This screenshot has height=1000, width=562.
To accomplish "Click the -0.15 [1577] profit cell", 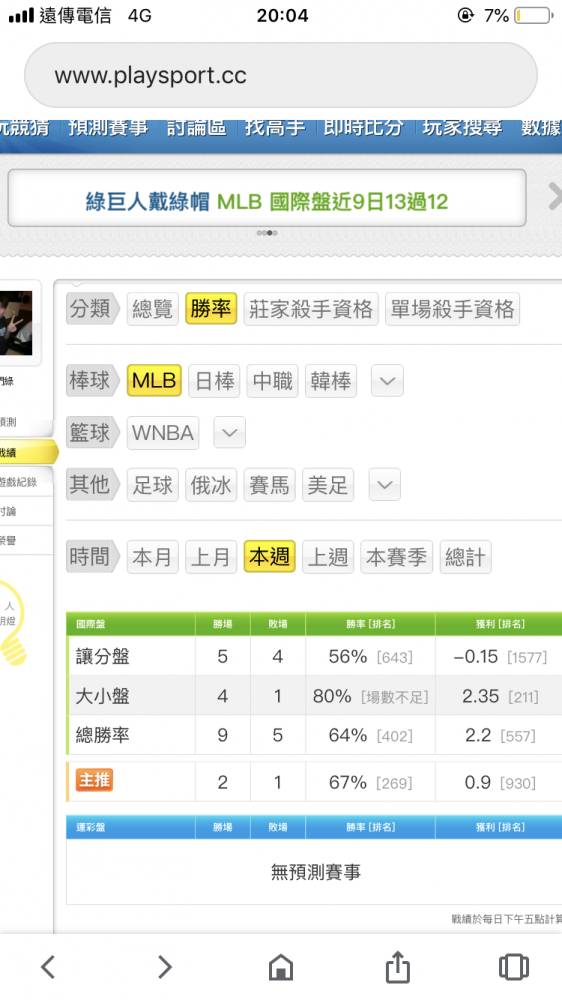I will coord(499,656).
